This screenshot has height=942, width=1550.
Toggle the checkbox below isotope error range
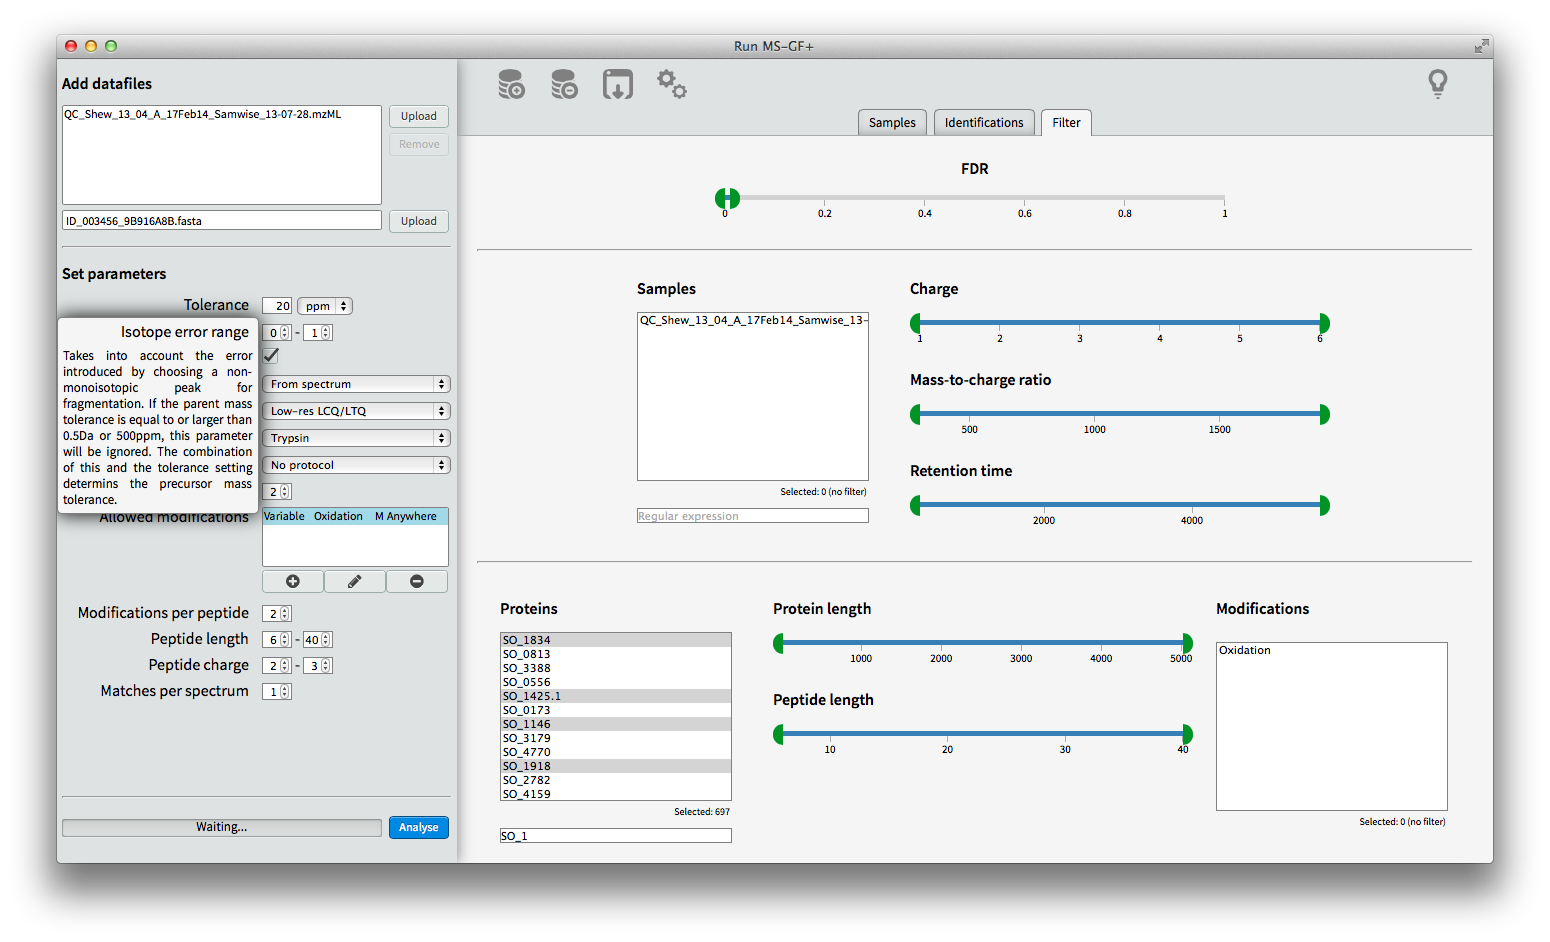271,356
